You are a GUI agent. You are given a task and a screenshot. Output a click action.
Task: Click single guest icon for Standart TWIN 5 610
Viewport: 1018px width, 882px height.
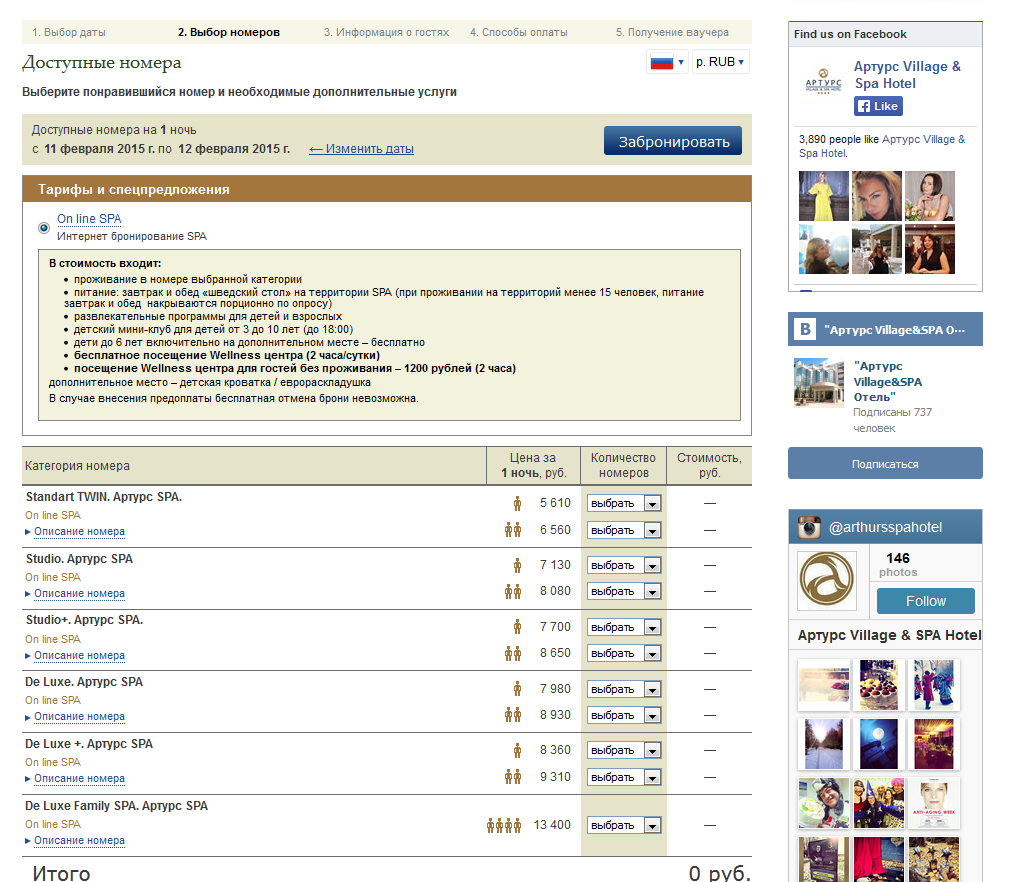[517, 504]
